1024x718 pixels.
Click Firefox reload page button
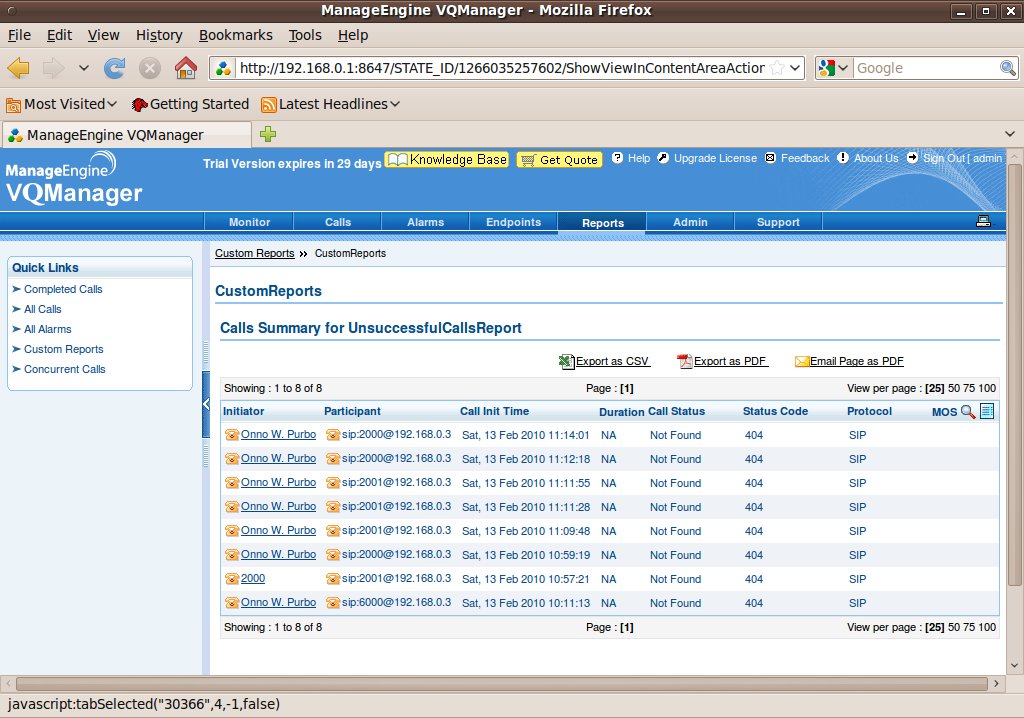tap(115, 68)
